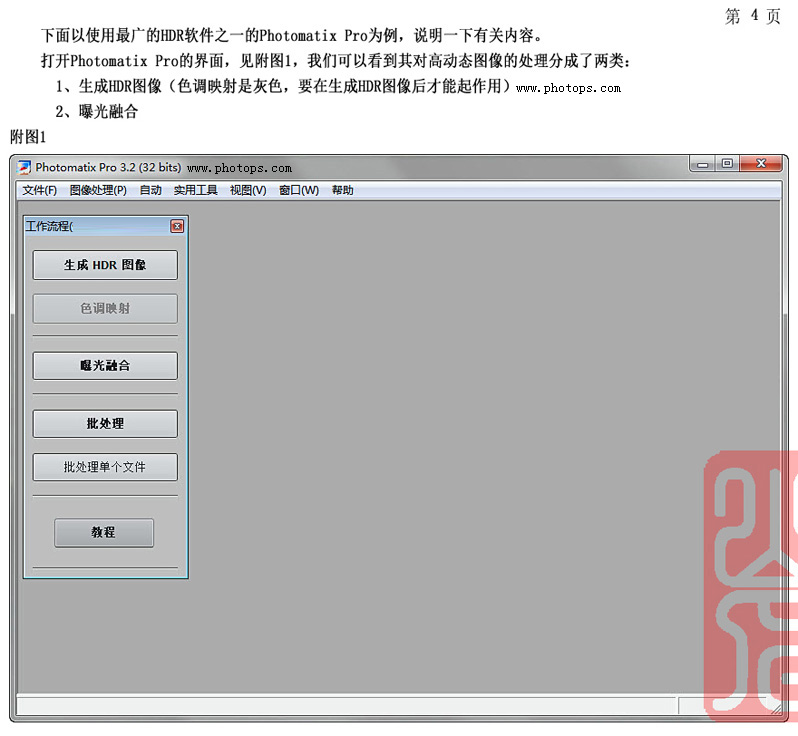Viewport: 798px width, 736px height.
Task: Close the Photomatix Pro window
Action: tap(761, 163)
